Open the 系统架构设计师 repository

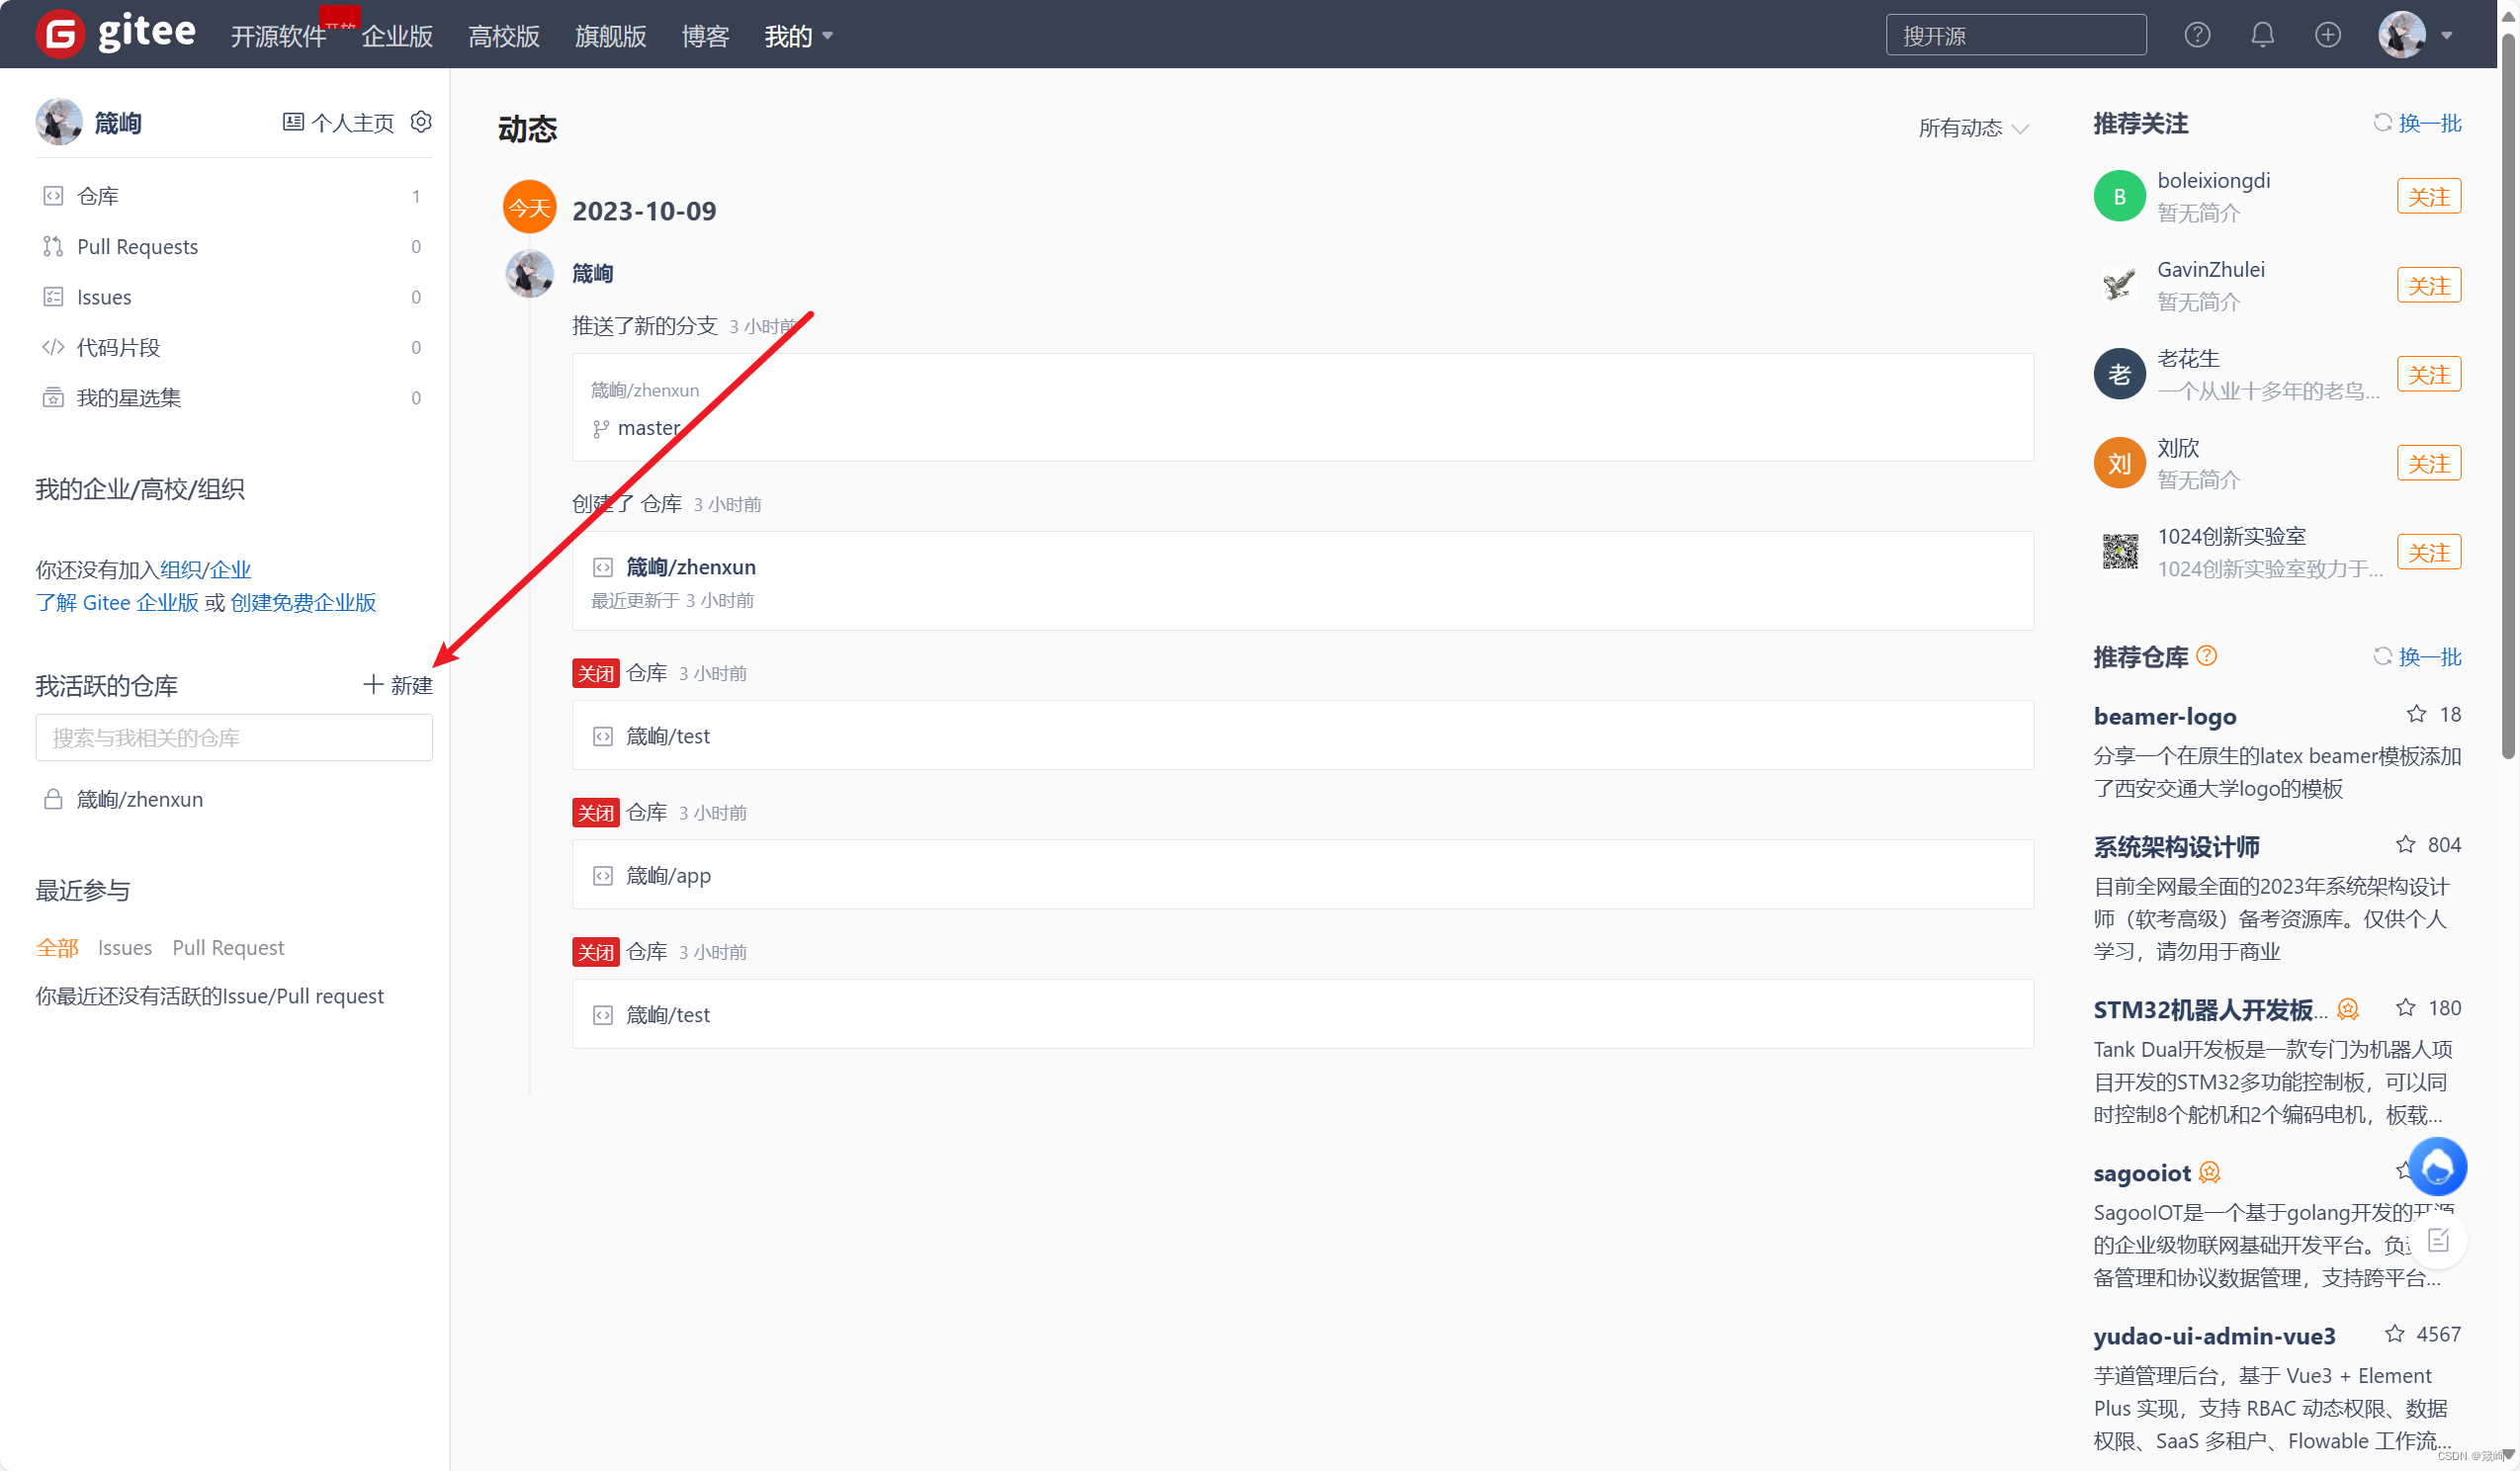click(x=2176, y=847)
